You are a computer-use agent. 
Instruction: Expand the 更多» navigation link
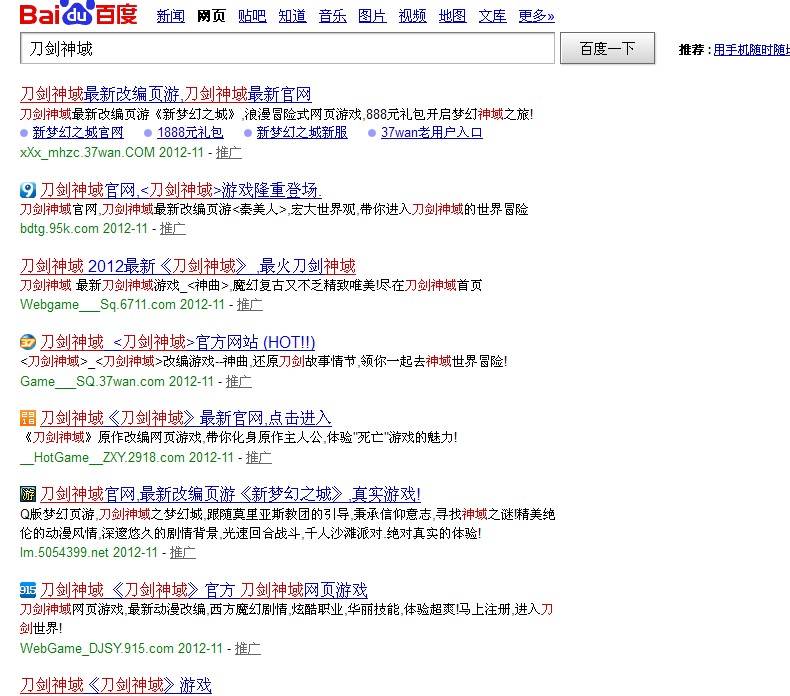pos(536,16)
